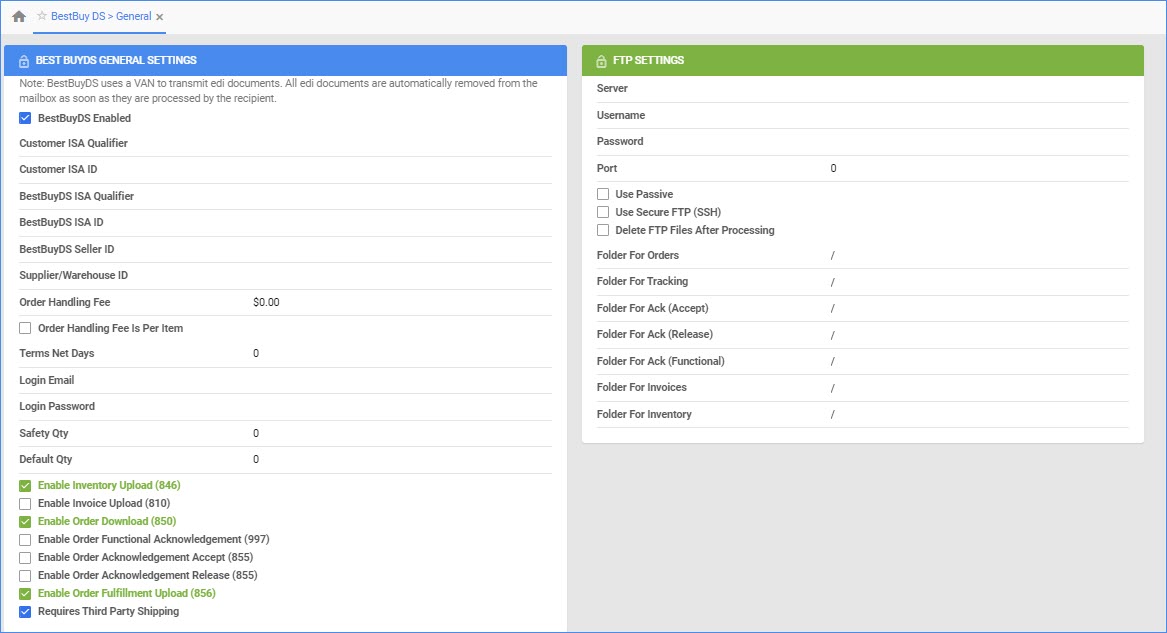Close the BestBuy DS > General tab
This screenshot has width=1167, height=633.
click(159, 17)
